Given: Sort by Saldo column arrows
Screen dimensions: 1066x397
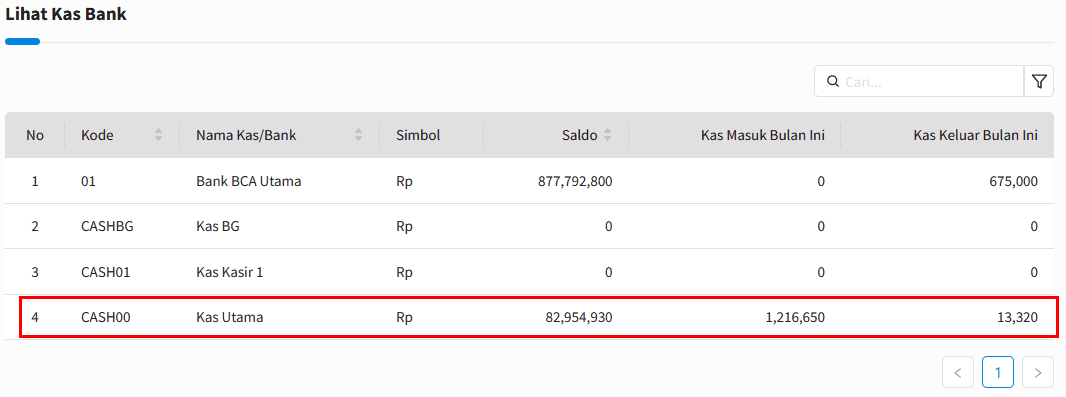Looking at the screenshot, I should (608, 135).
